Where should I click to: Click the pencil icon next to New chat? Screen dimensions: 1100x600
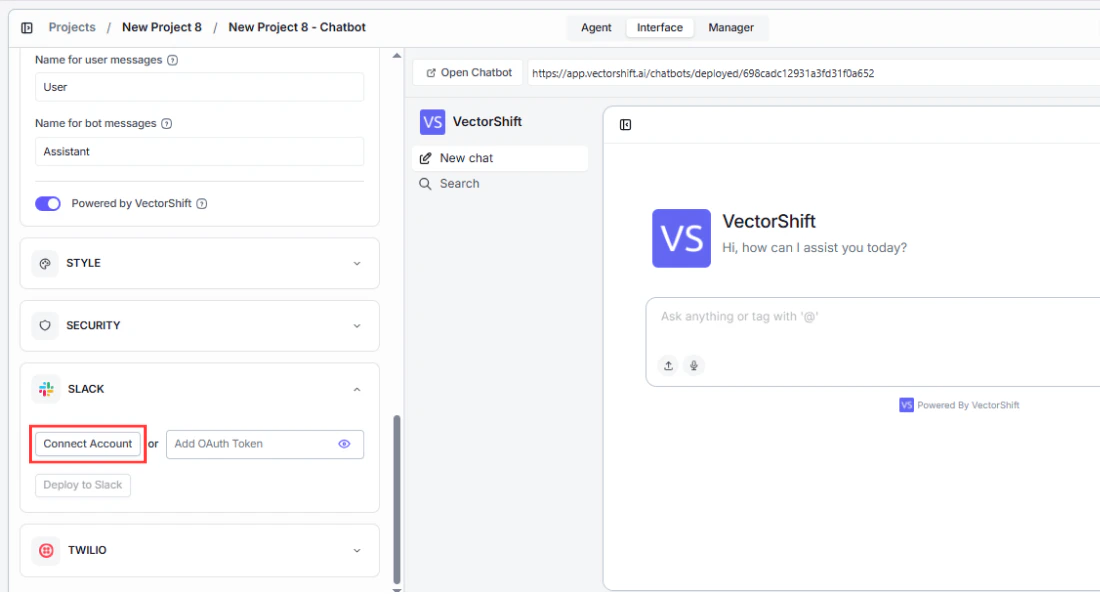(425, 159)
